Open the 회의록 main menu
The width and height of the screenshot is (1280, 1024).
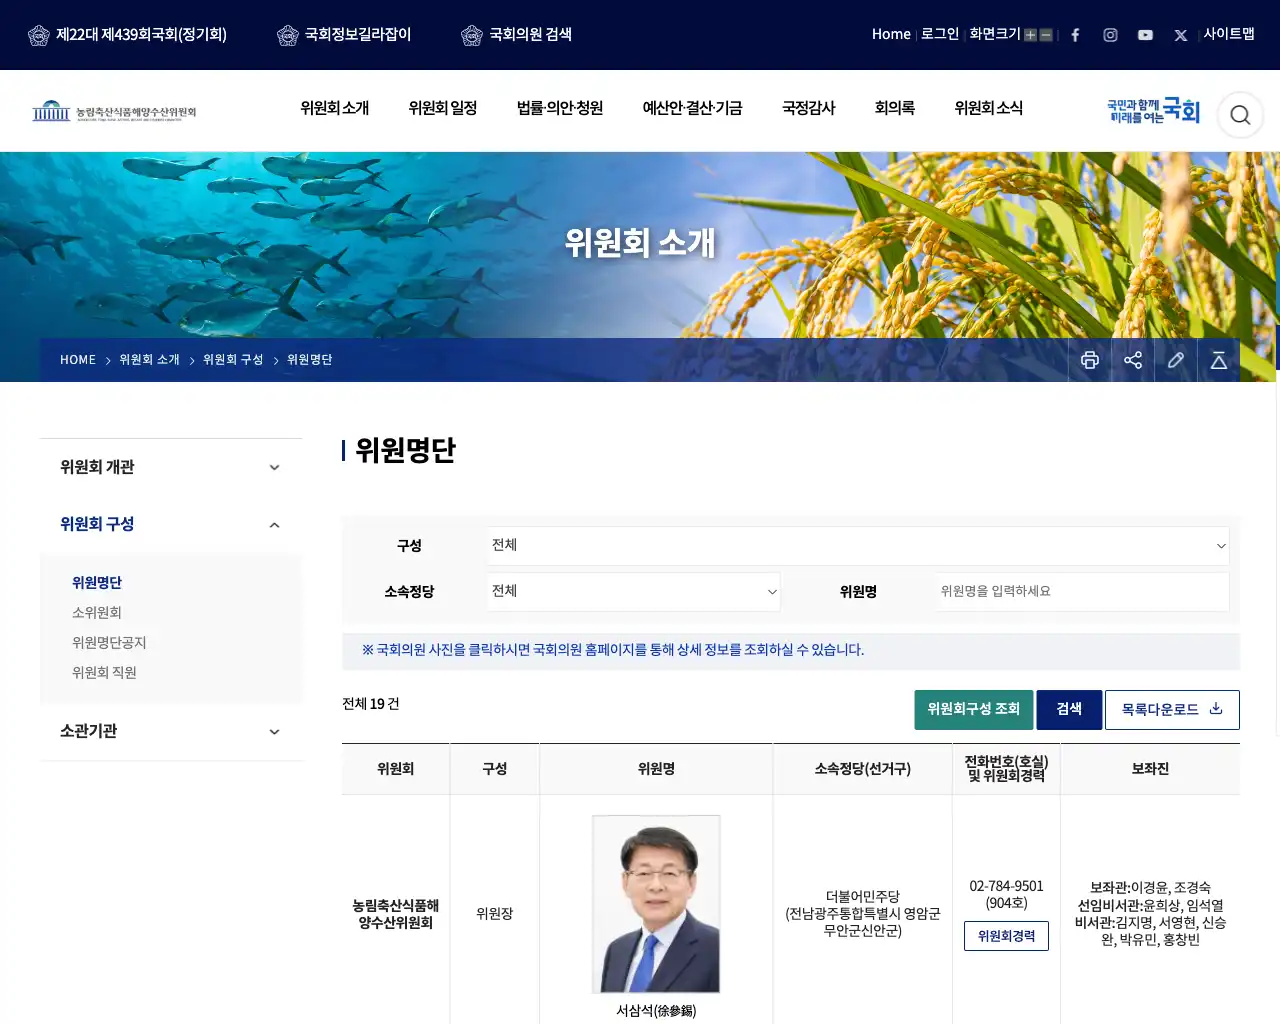pos(895,108)
